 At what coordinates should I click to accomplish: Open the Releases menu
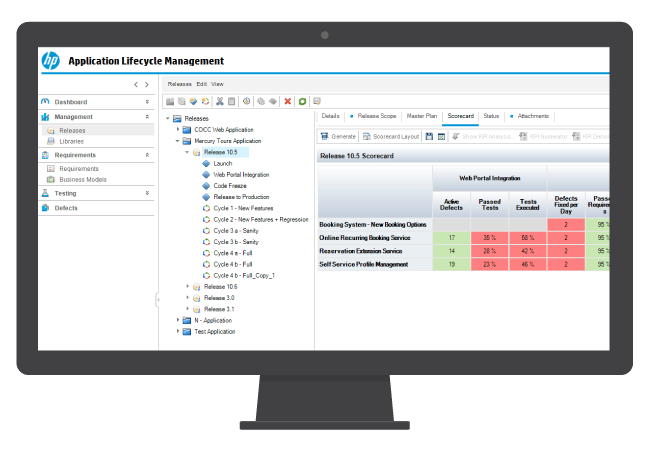point(179,84)
